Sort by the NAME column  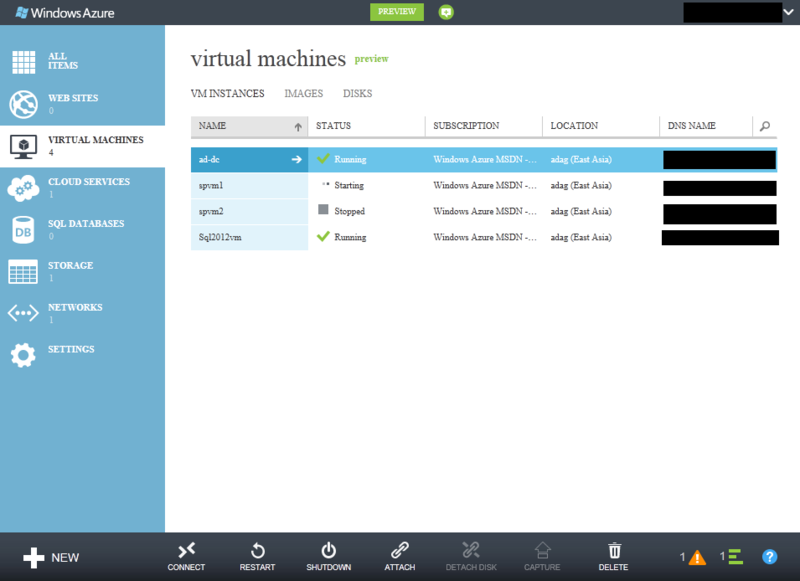(x=249, y=126)
